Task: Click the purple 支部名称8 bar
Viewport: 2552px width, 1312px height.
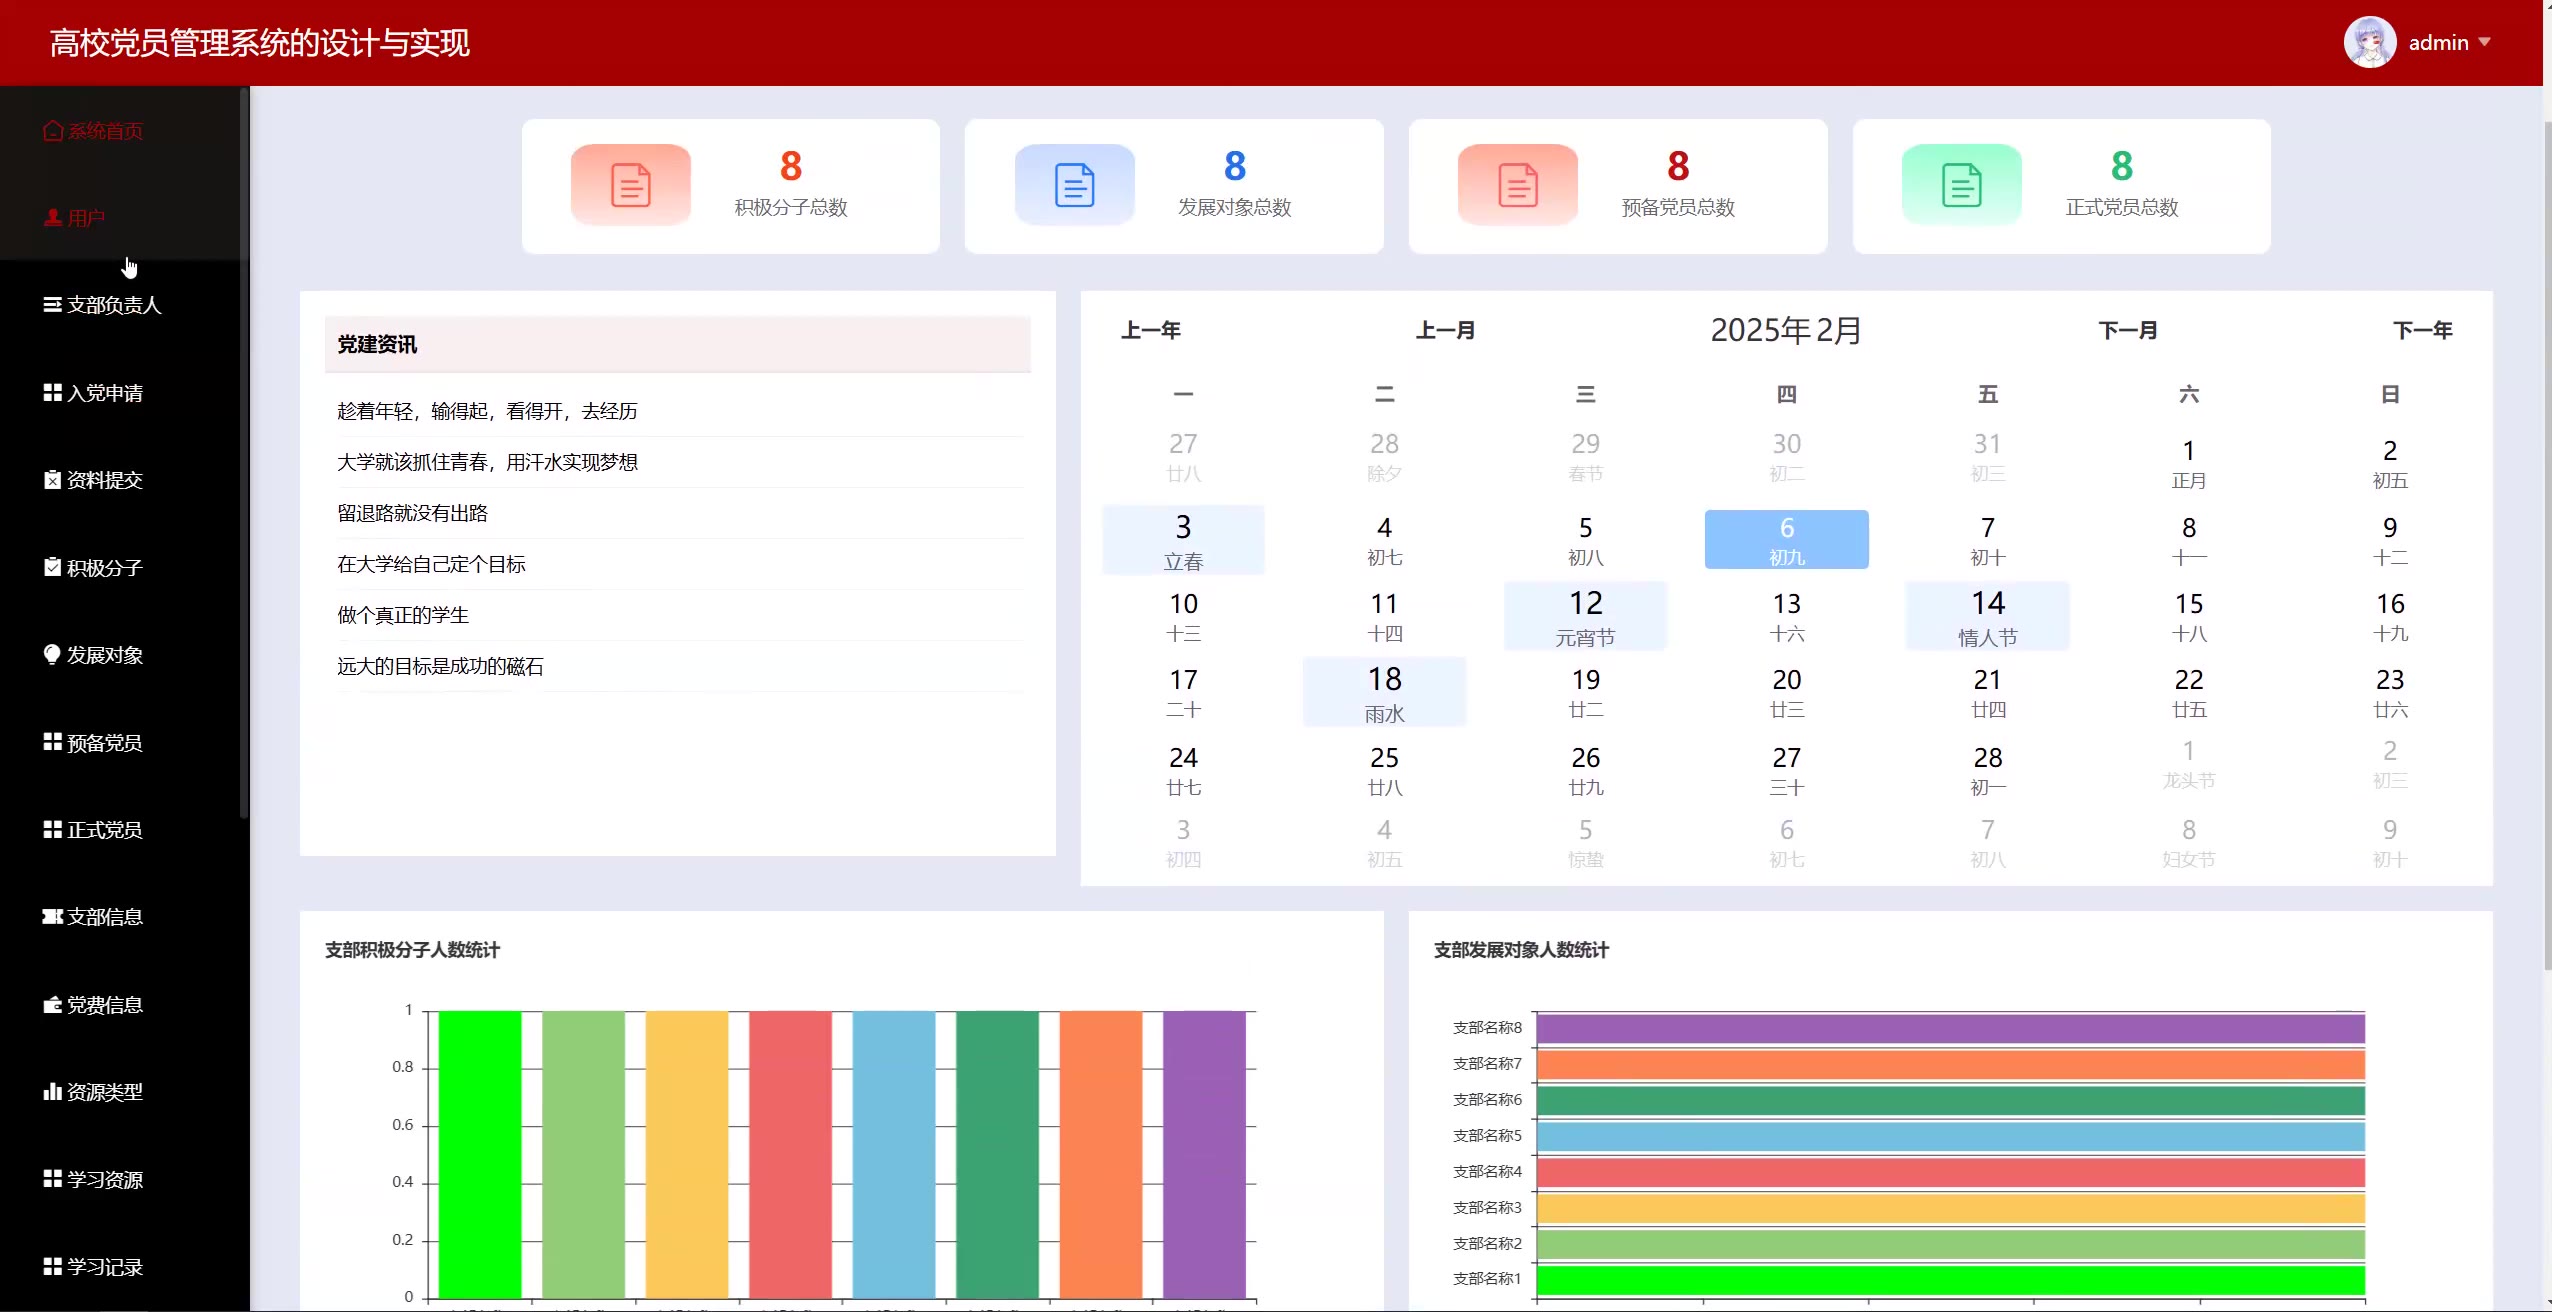Action: pyautogui.click(x=1950, y=1028)
